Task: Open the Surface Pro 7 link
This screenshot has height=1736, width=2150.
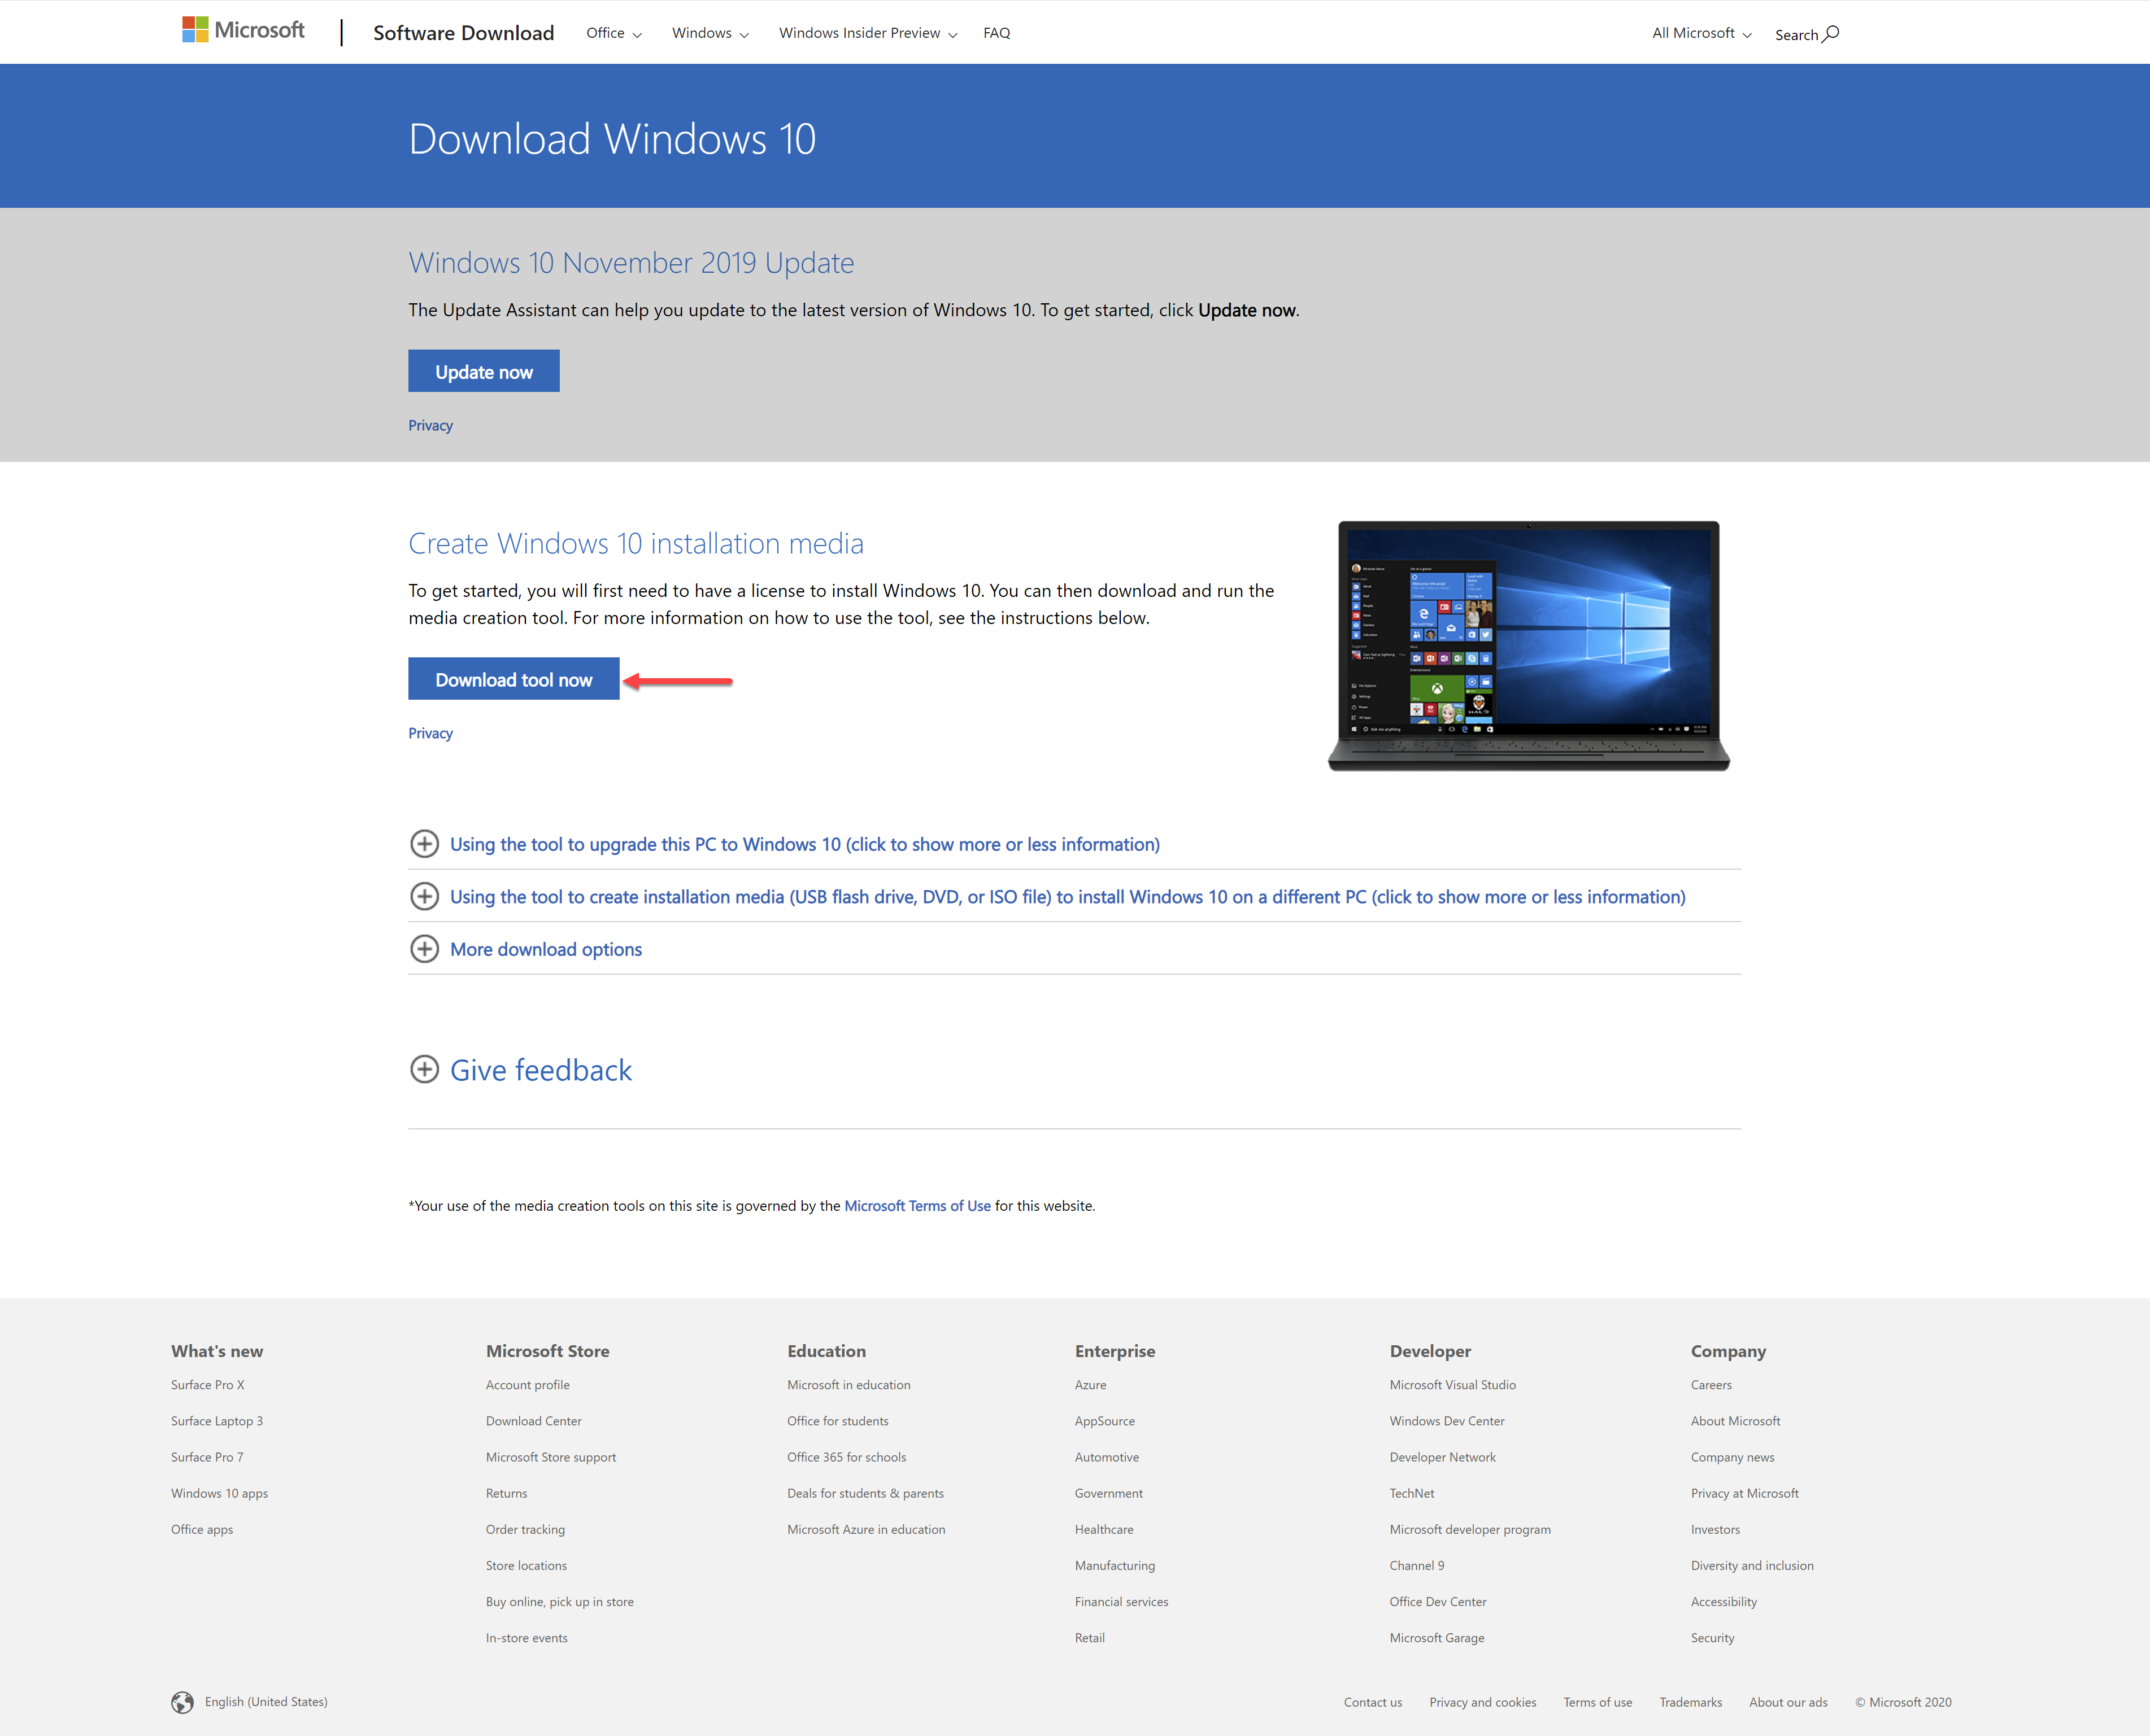Action: (206, 1457)
